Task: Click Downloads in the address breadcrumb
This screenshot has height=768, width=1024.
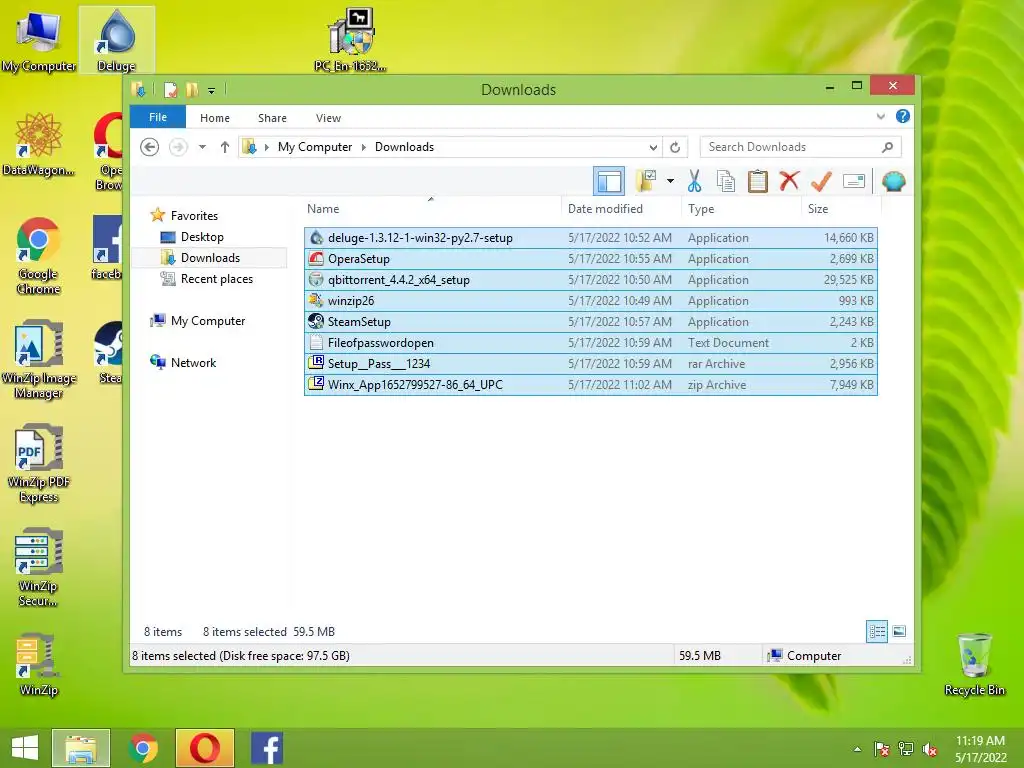Action: click(404, 147)
